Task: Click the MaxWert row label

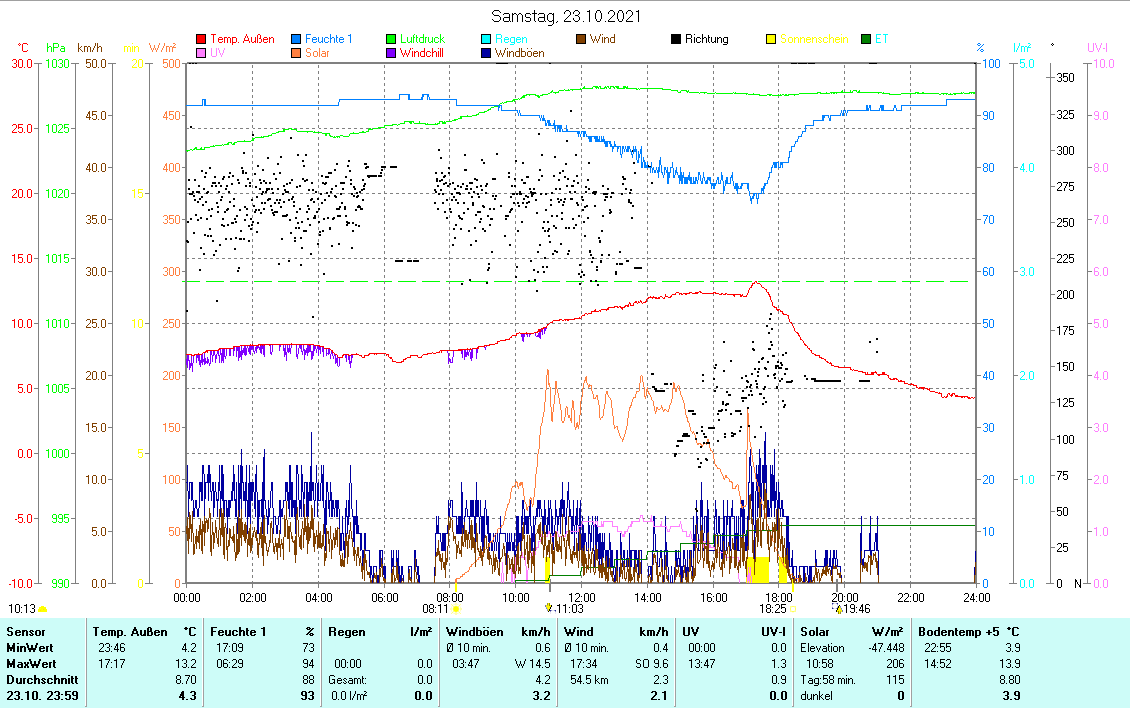Action: click(x=32, y=663)
